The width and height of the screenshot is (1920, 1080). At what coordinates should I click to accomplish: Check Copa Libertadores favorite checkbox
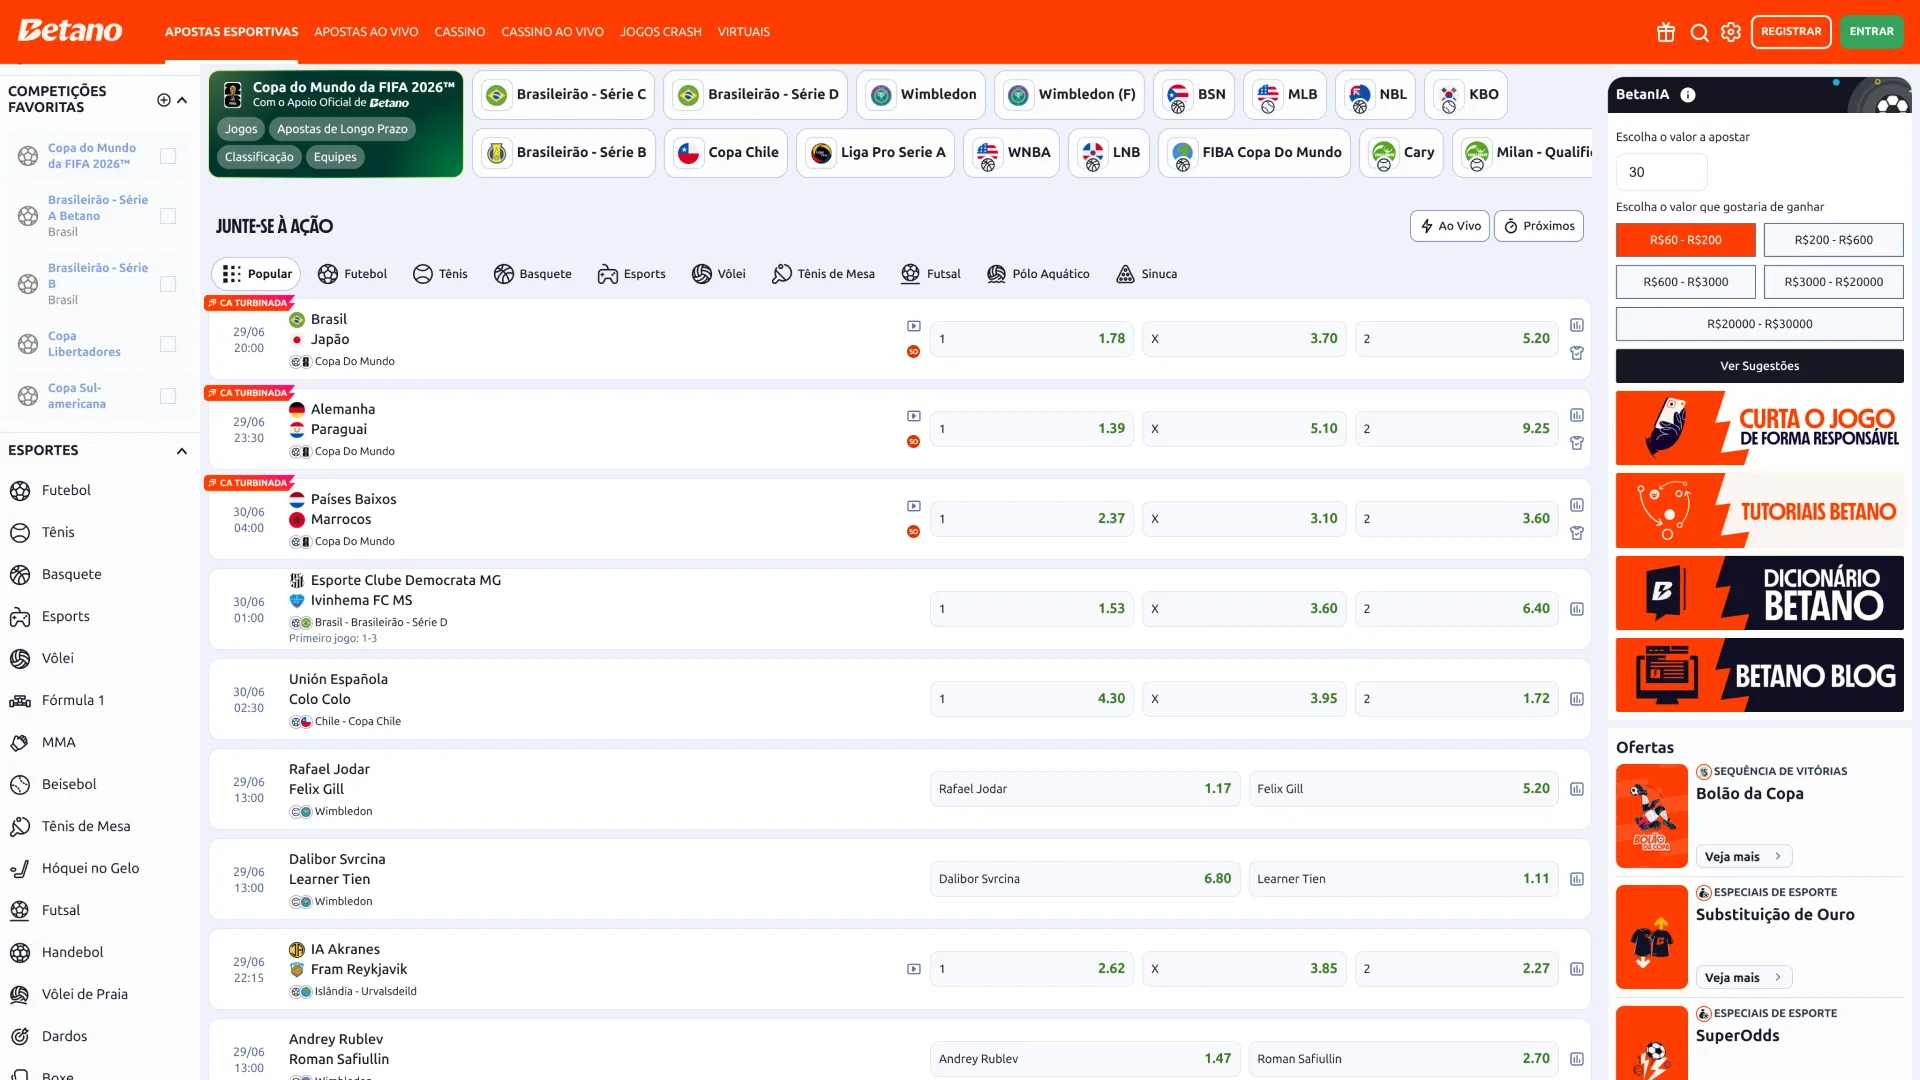(168, 344)
